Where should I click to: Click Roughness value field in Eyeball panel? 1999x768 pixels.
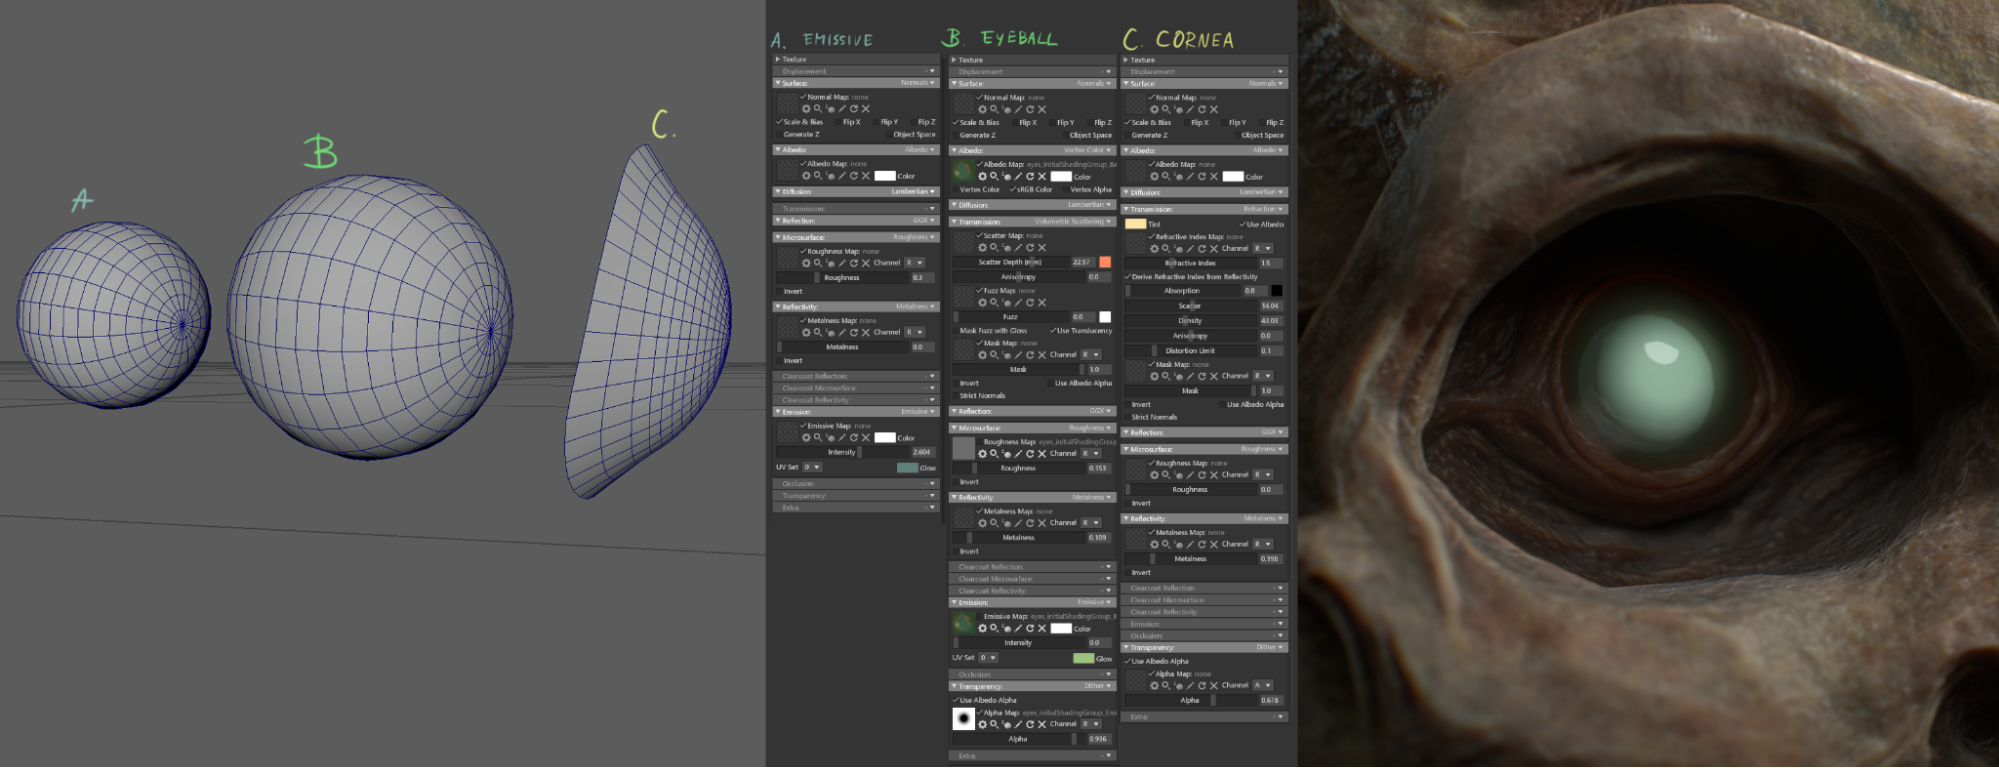[x=1098, y=468]
